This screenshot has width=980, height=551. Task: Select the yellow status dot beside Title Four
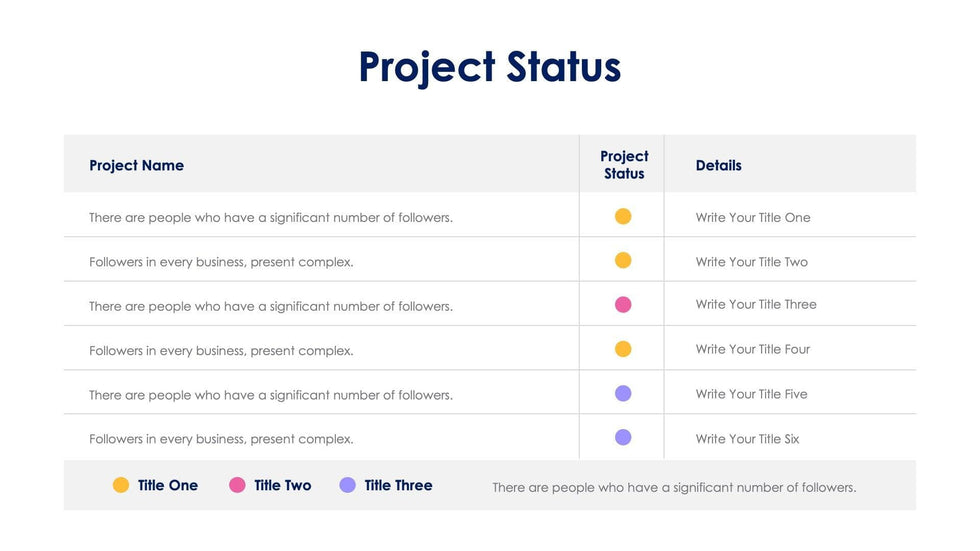click(623, 349)
